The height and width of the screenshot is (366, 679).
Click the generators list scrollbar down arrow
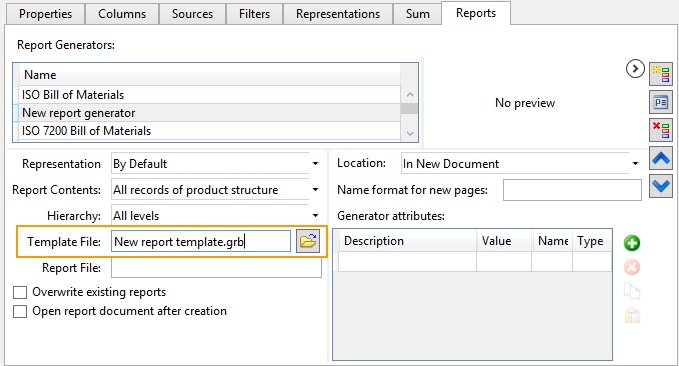pyautogui.click(x=410, y=133)
